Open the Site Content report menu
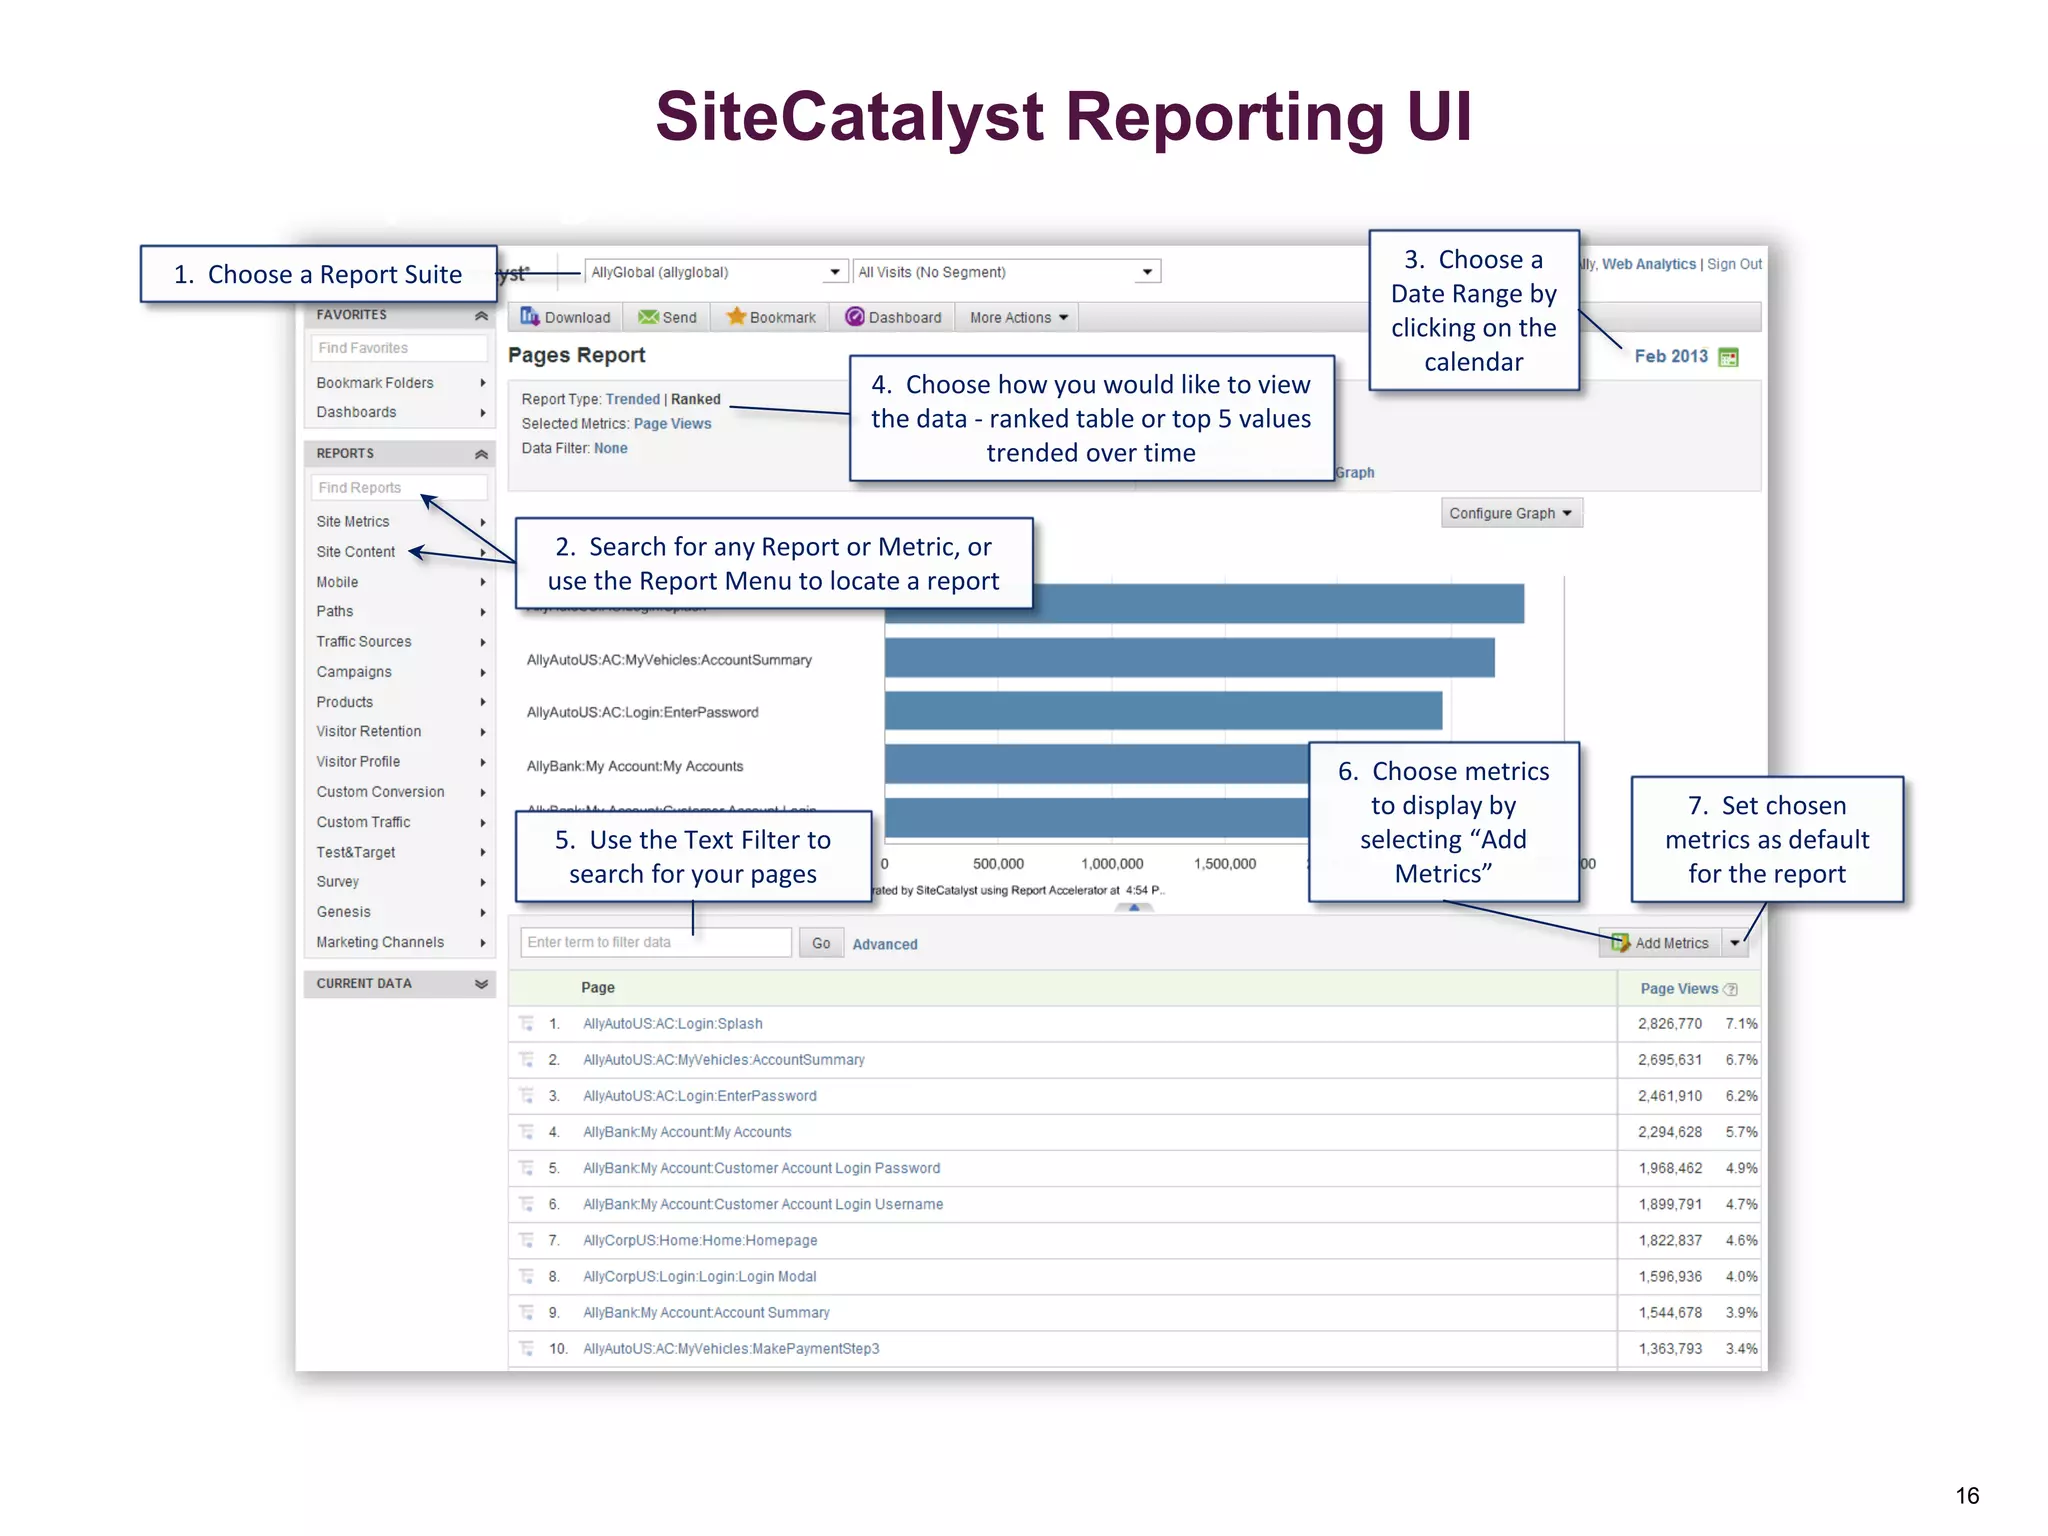This screenshot has width=2048, height=1536. 400,552
